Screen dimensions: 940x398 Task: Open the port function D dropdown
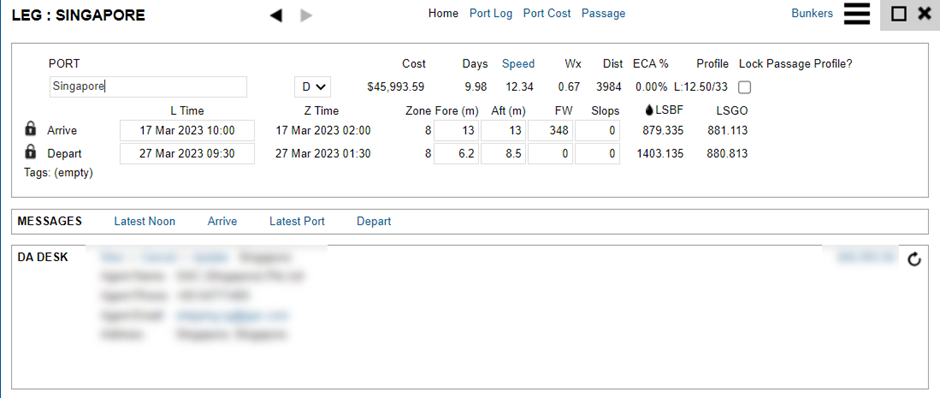(312, 87)
